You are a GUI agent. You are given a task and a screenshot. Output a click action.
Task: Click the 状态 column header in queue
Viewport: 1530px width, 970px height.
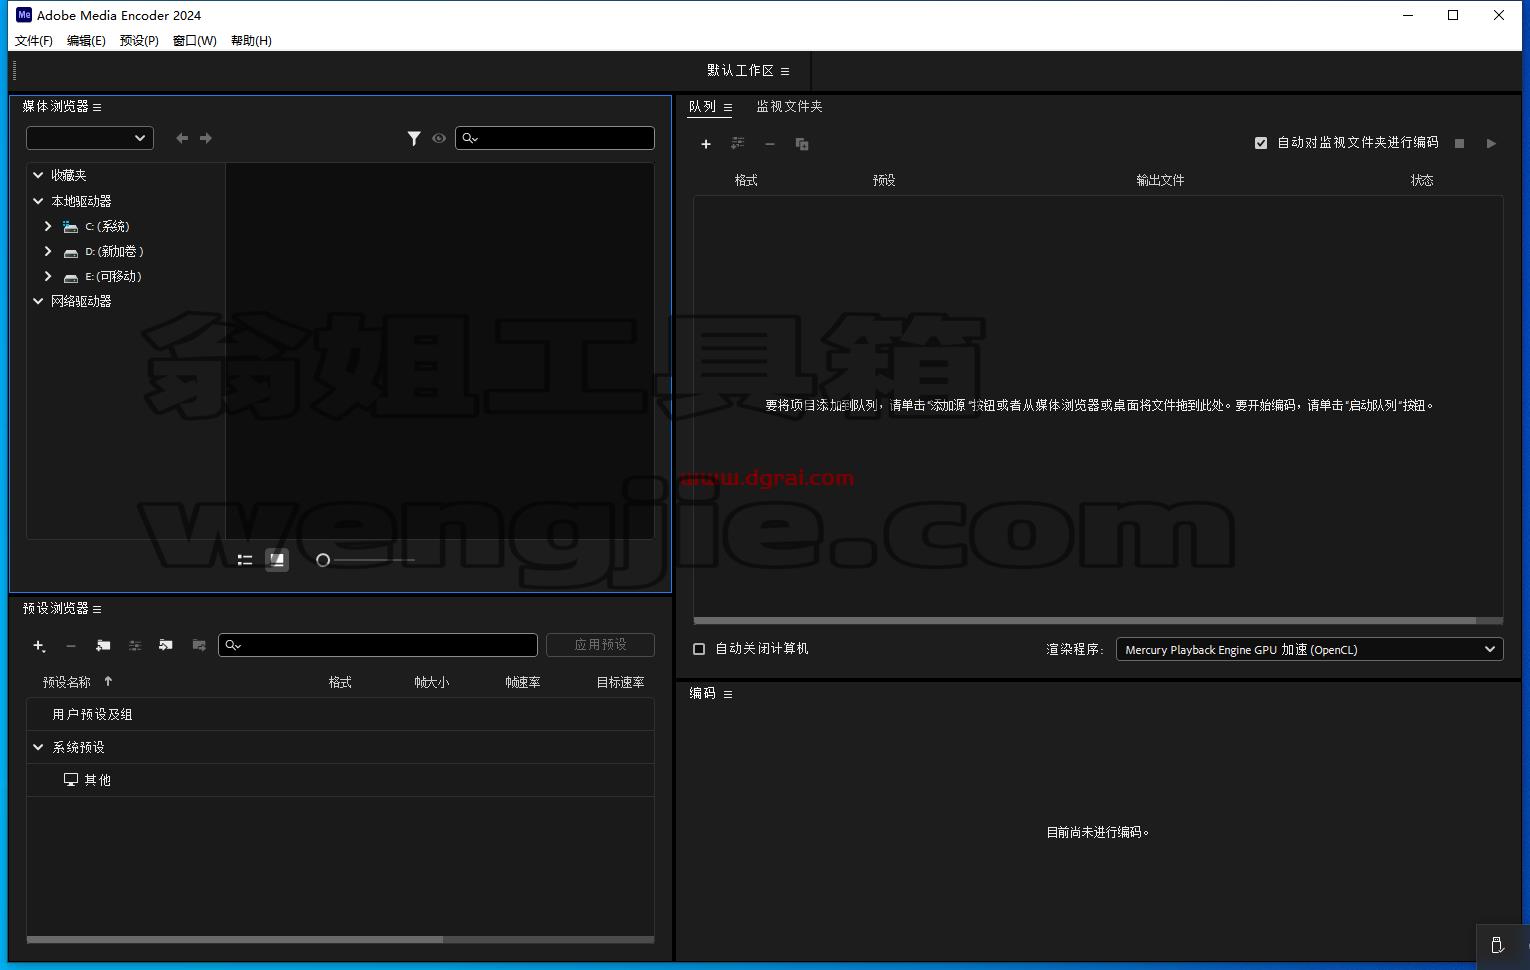(x=1422, y=181)
